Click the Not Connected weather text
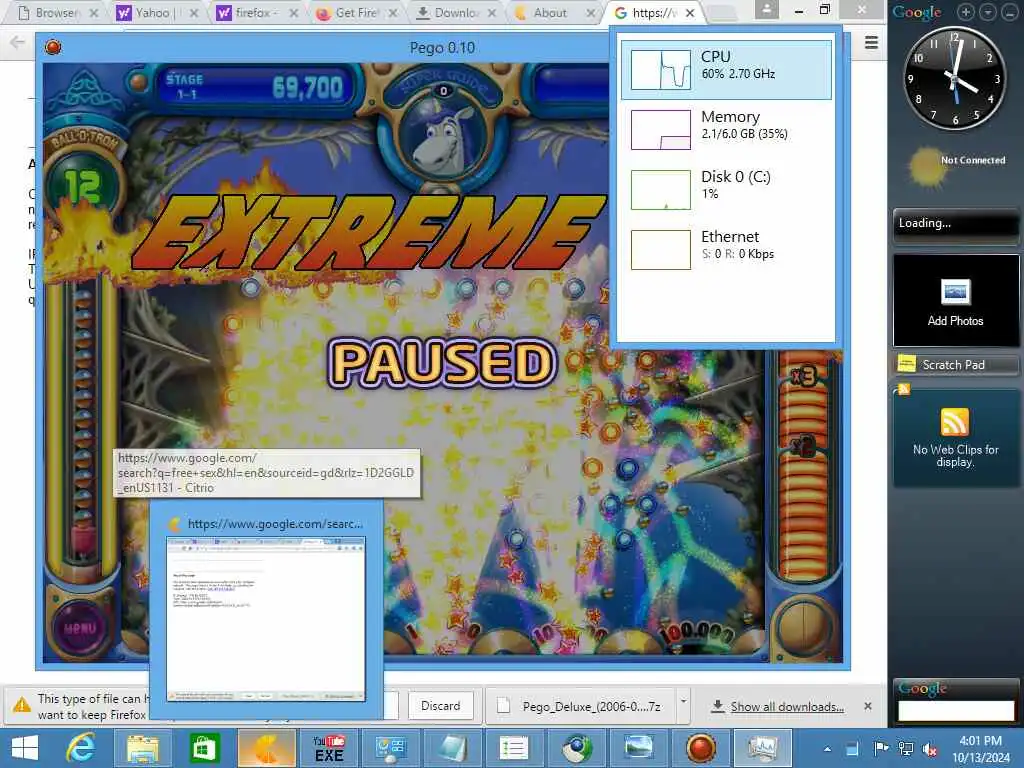This screenshot has height=768, width=1024. coord(973,160)
